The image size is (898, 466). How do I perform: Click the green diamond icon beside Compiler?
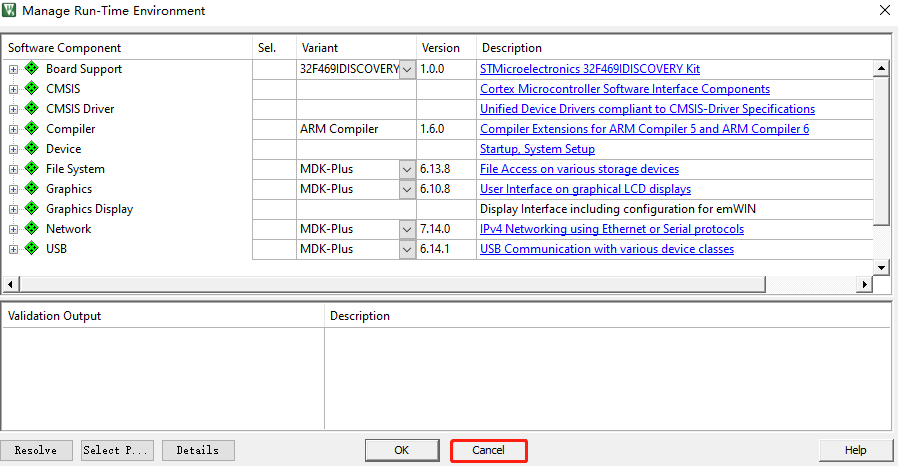31,129
